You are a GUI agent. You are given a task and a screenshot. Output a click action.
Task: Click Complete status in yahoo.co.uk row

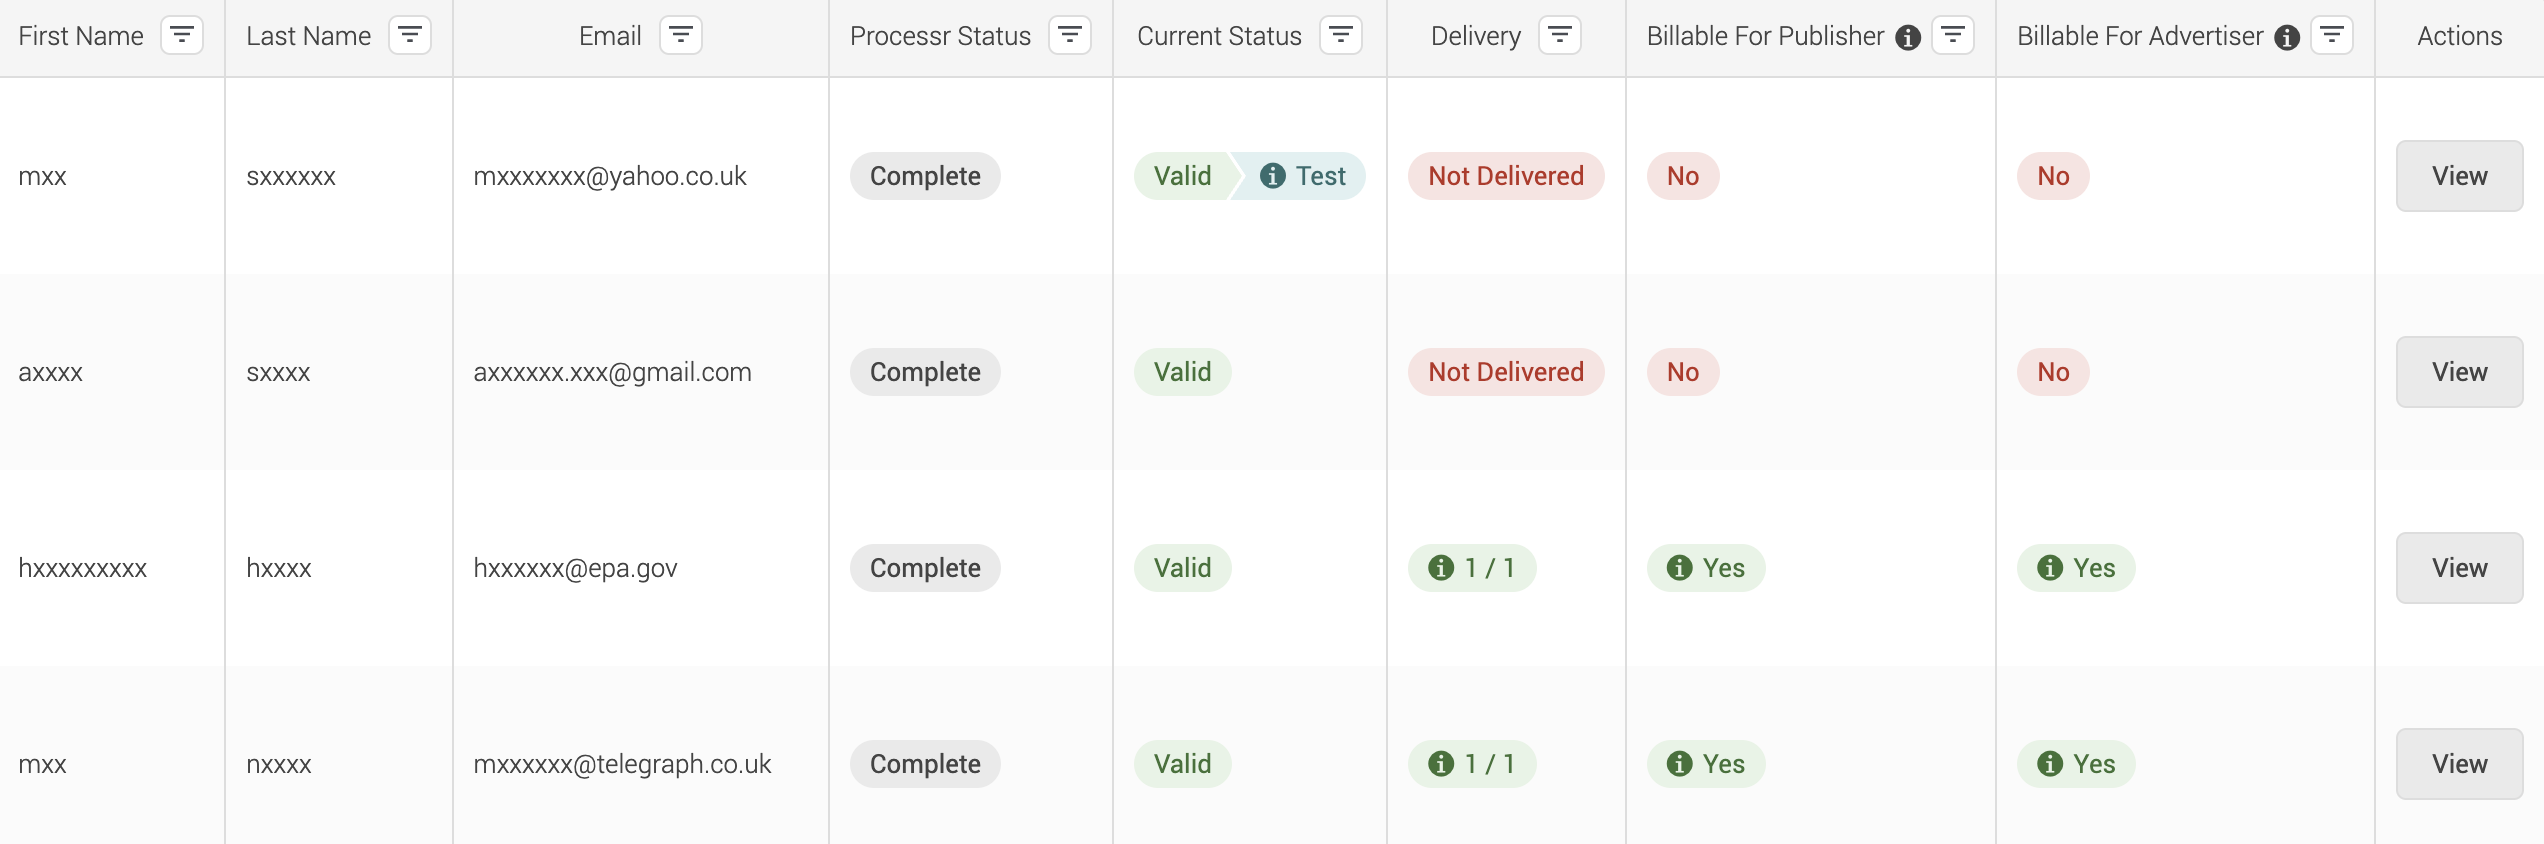[925, 176]
